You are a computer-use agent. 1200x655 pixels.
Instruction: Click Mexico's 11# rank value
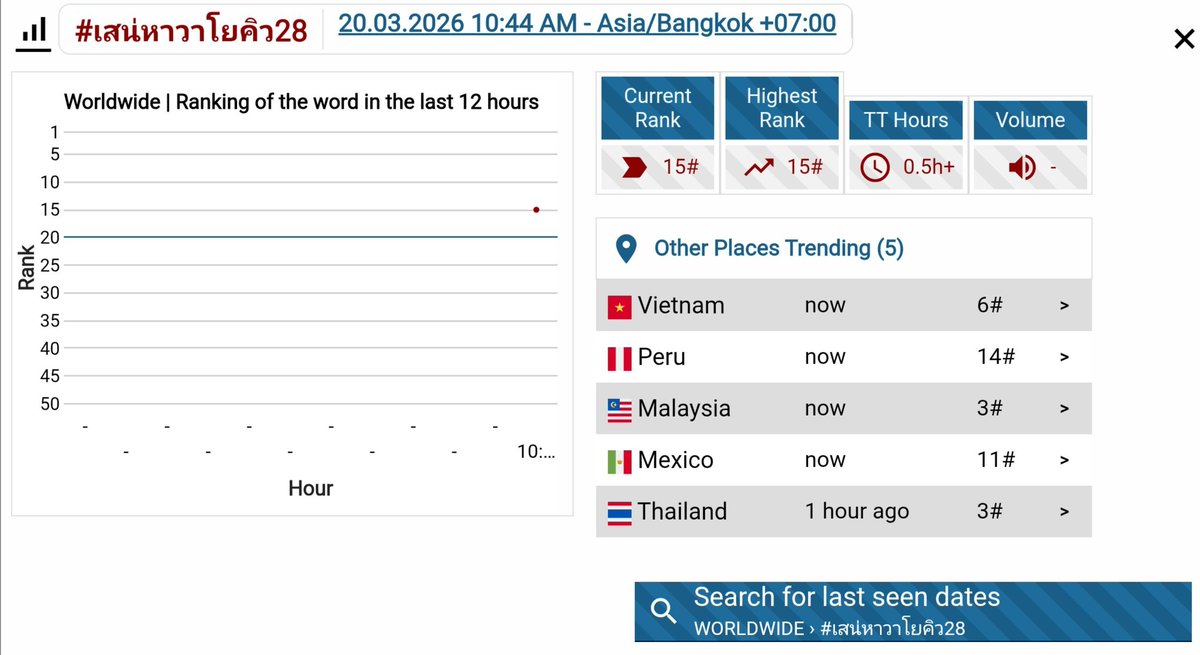[996, 460]
